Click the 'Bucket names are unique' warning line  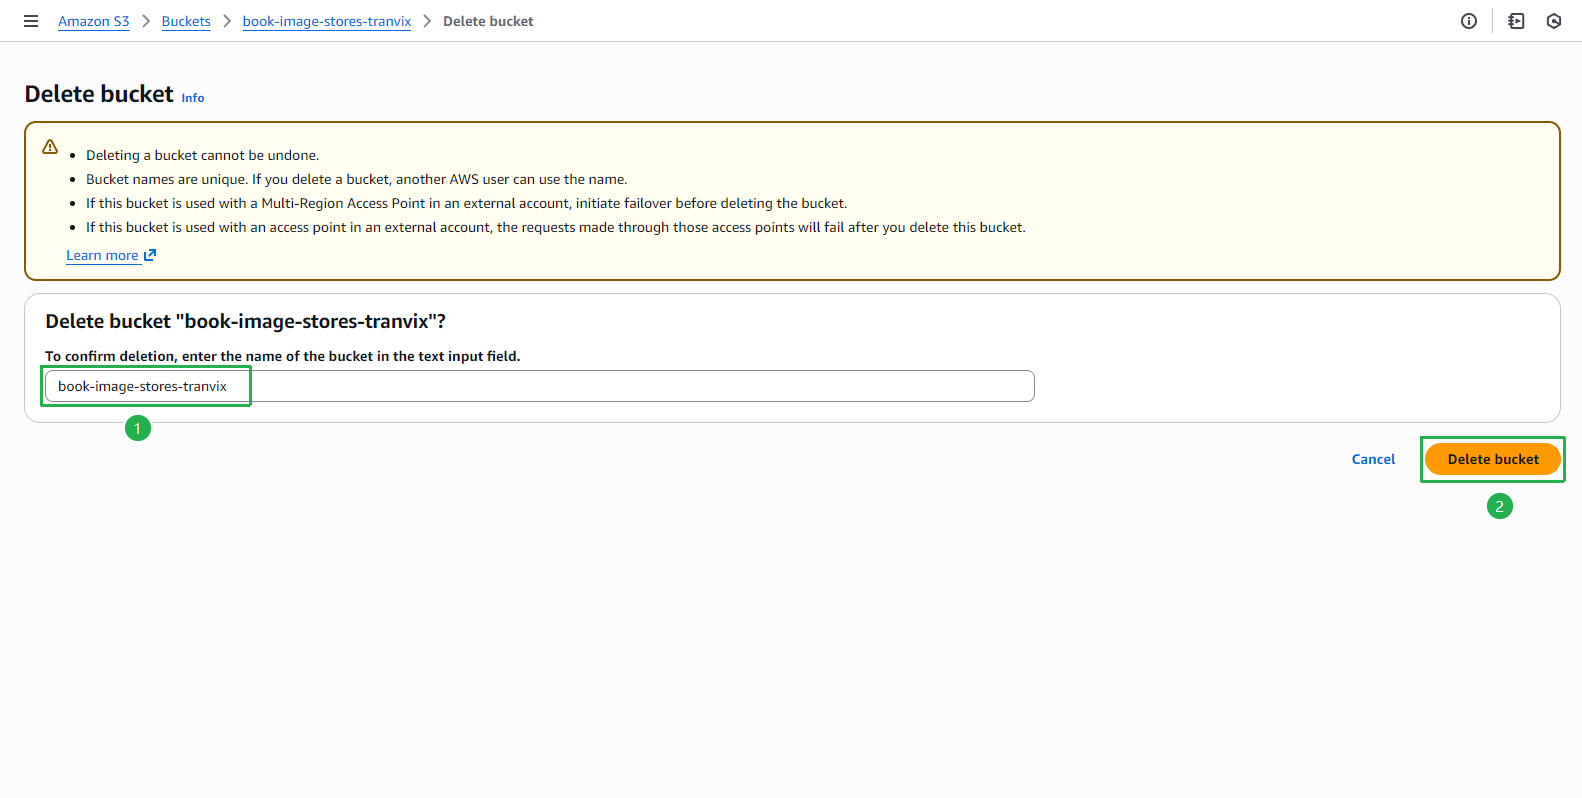pyautogui.click(x=357, y=179)
